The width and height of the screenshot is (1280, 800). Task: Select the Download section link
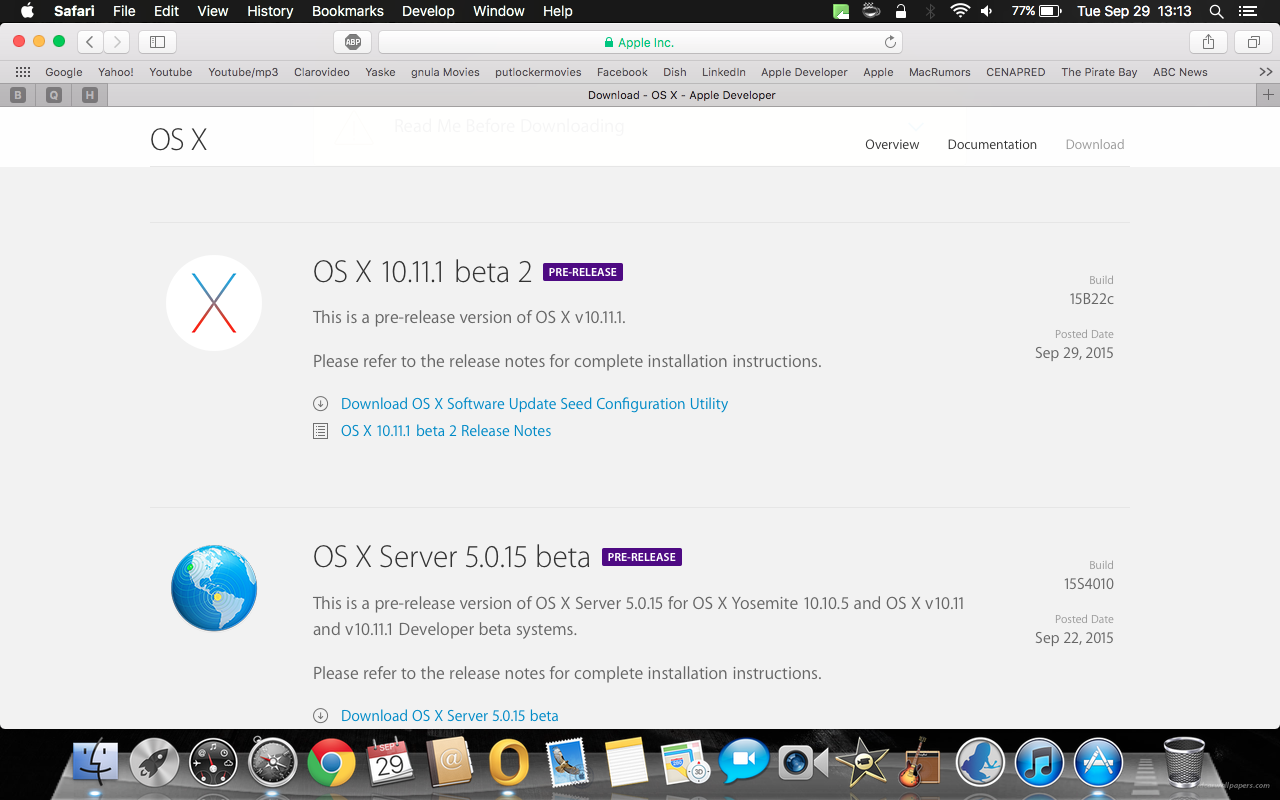(1095, 144)
